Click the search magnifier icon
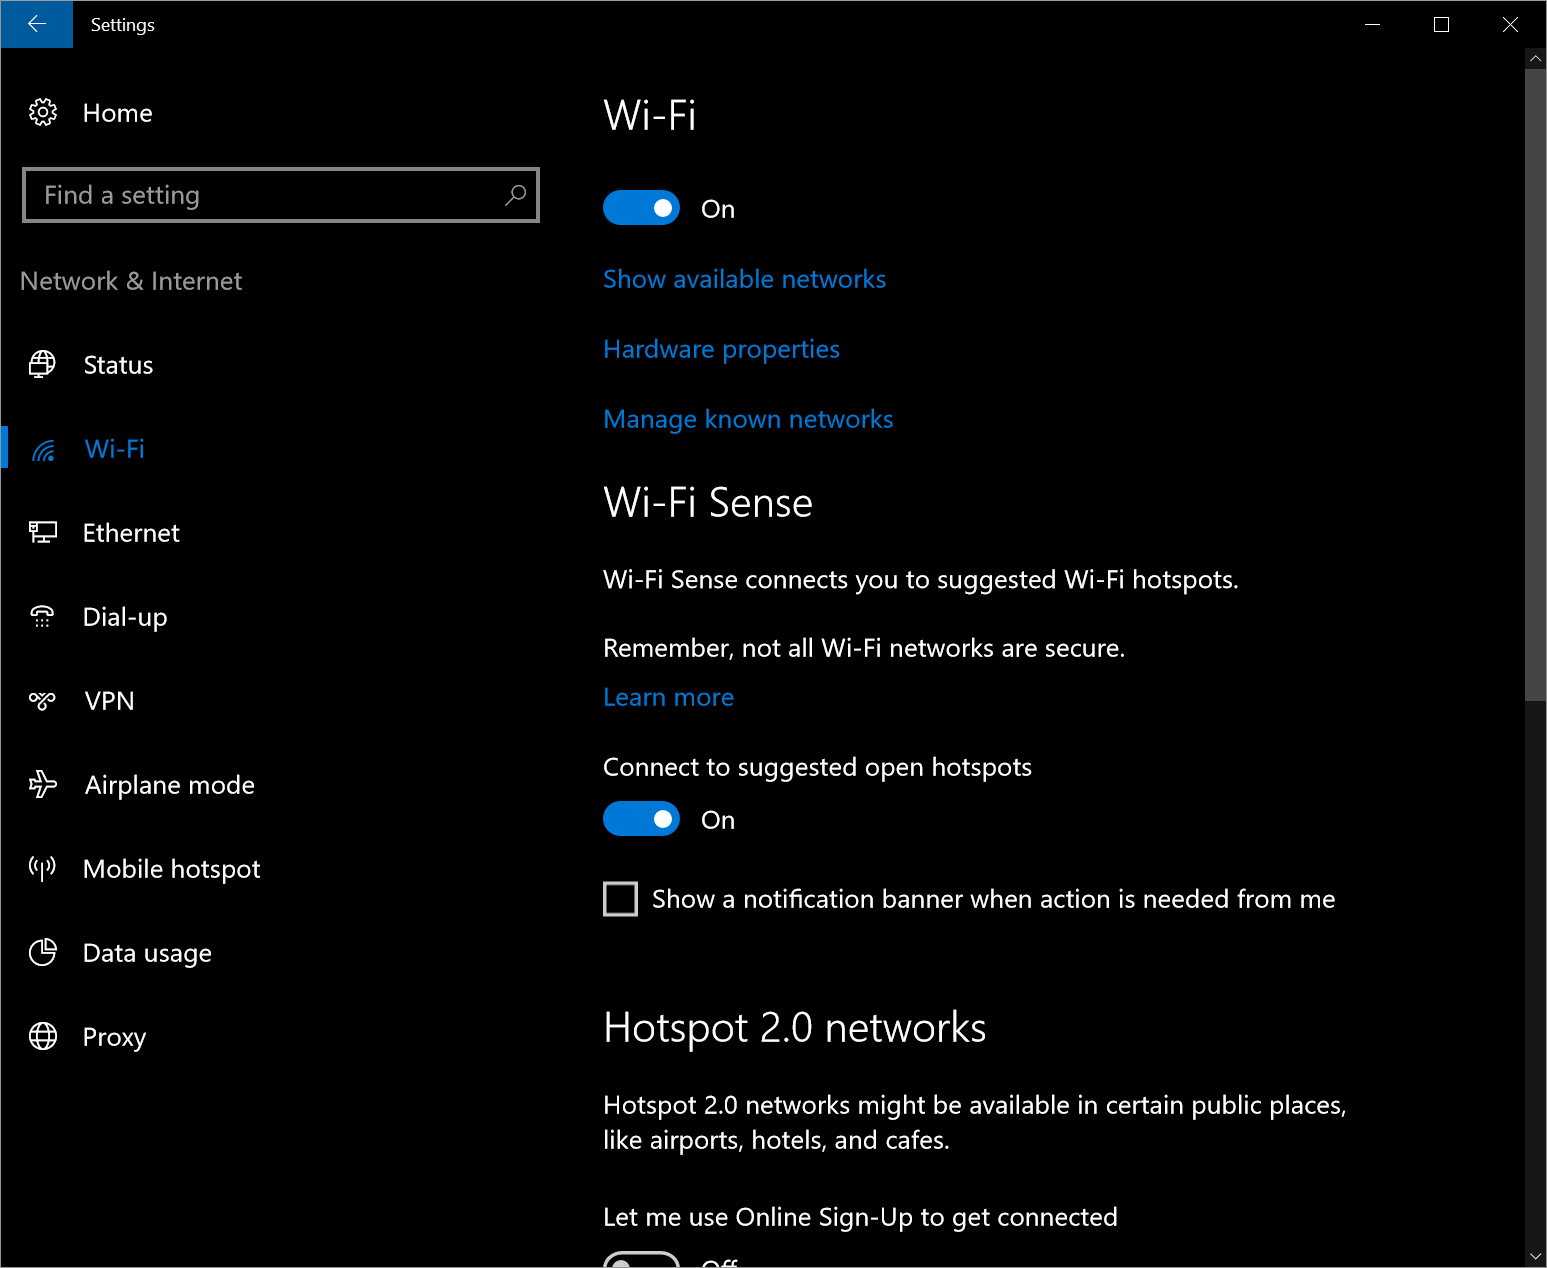This screenshot has height=1268, width=1547. (515, 195)
